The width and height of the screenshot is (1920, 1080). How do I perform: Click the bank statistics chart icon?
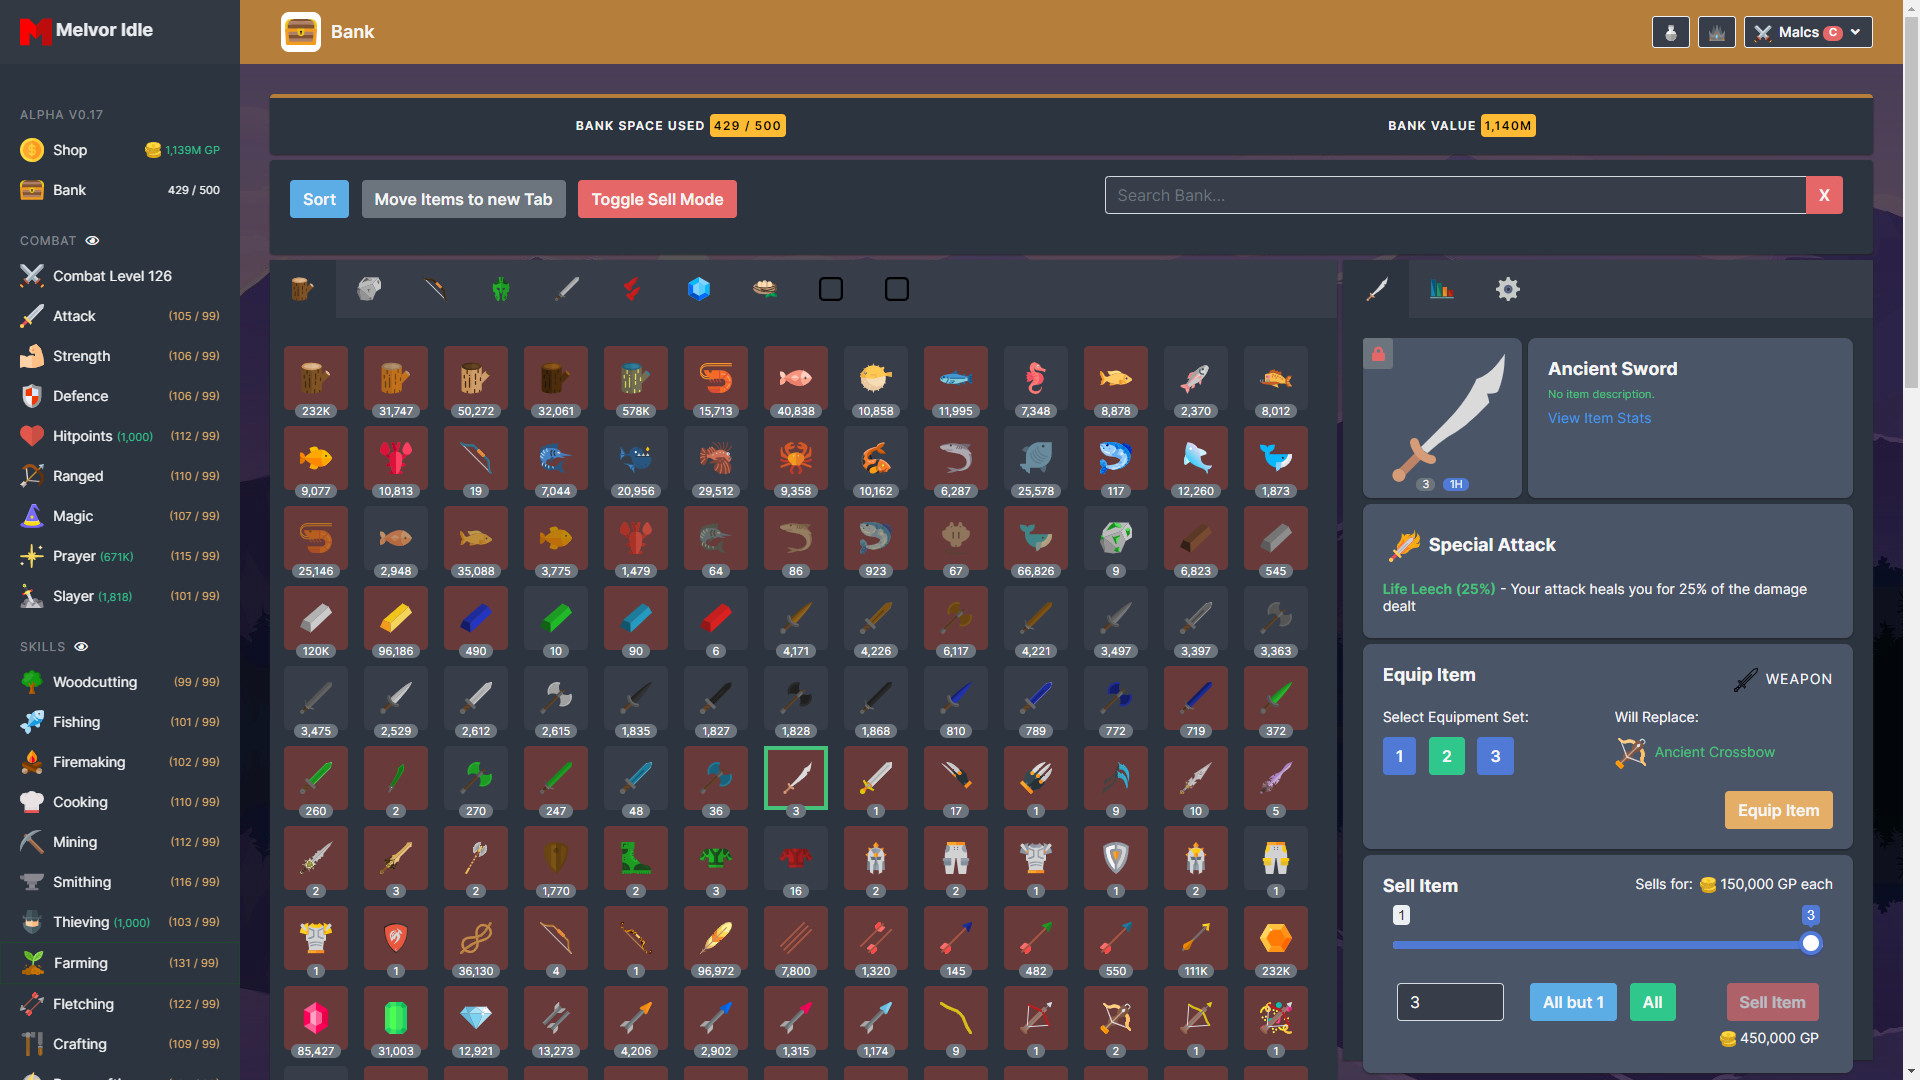[1441, 289]
